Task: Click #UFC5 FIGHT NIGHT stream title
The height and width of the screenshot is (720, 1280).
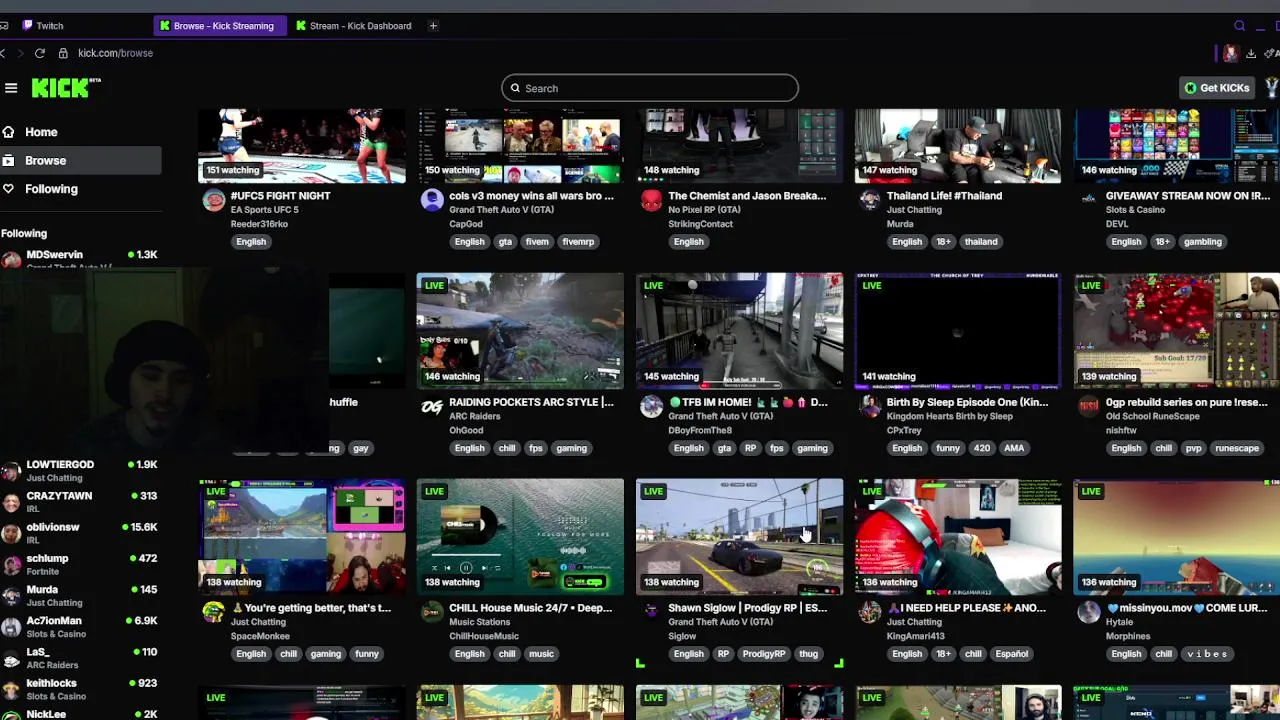Action: click(x=281, y=196)
